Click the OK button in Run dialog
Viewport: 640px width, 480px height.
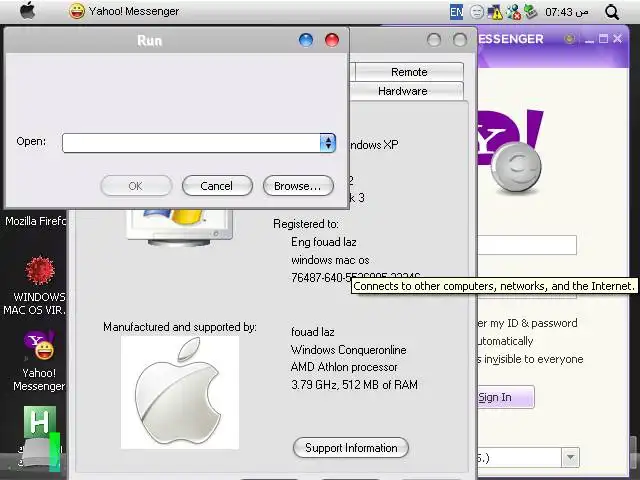coord(136,186)
